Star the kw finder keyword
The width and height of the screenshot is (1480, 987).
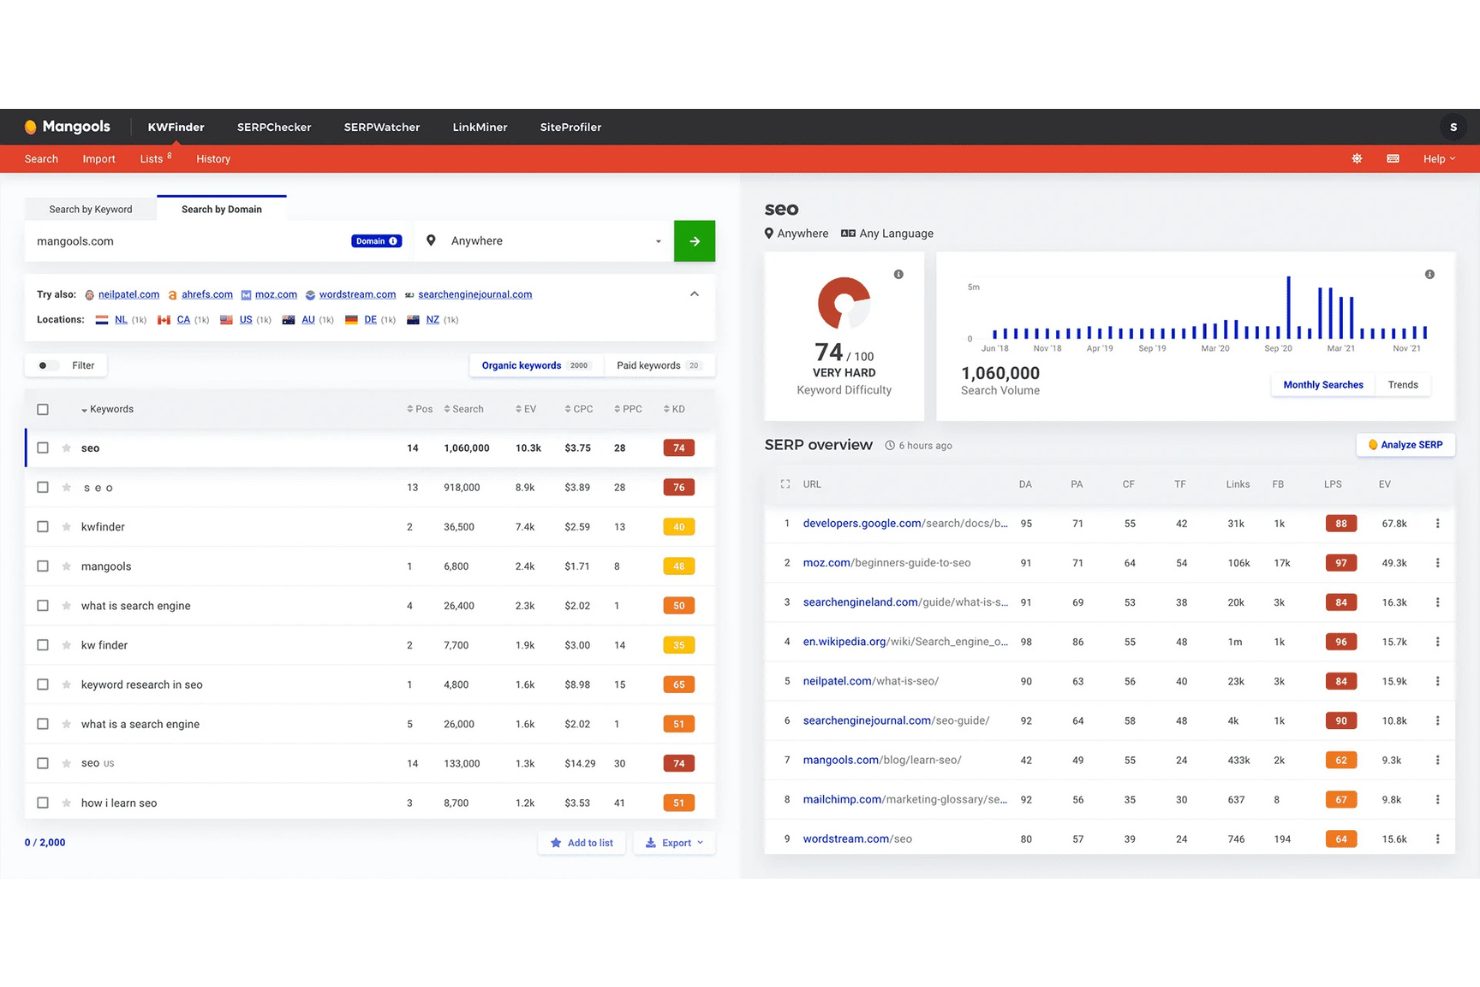coord(67,645)
